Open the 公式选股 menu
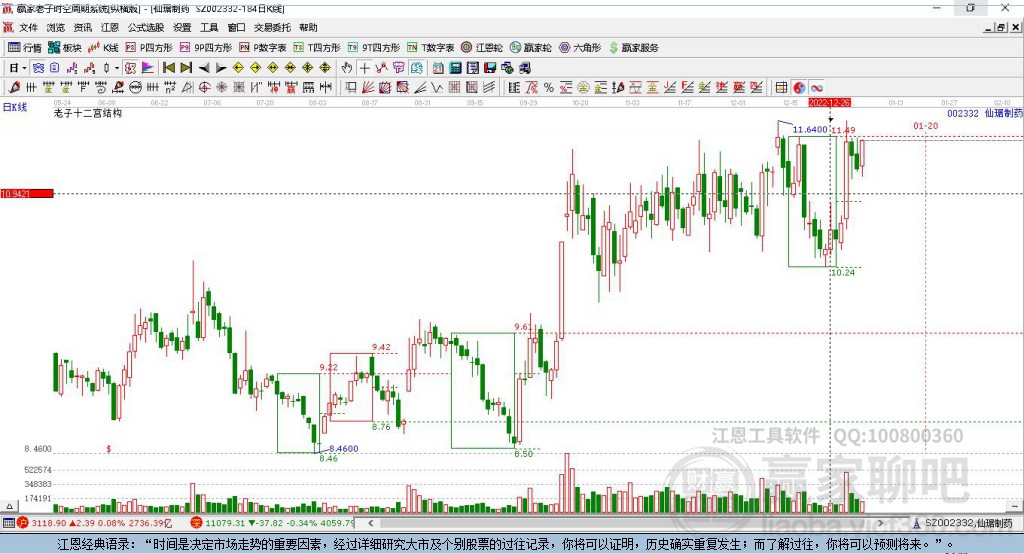The height and width of the screenshot is (554, 1024). 144,28
